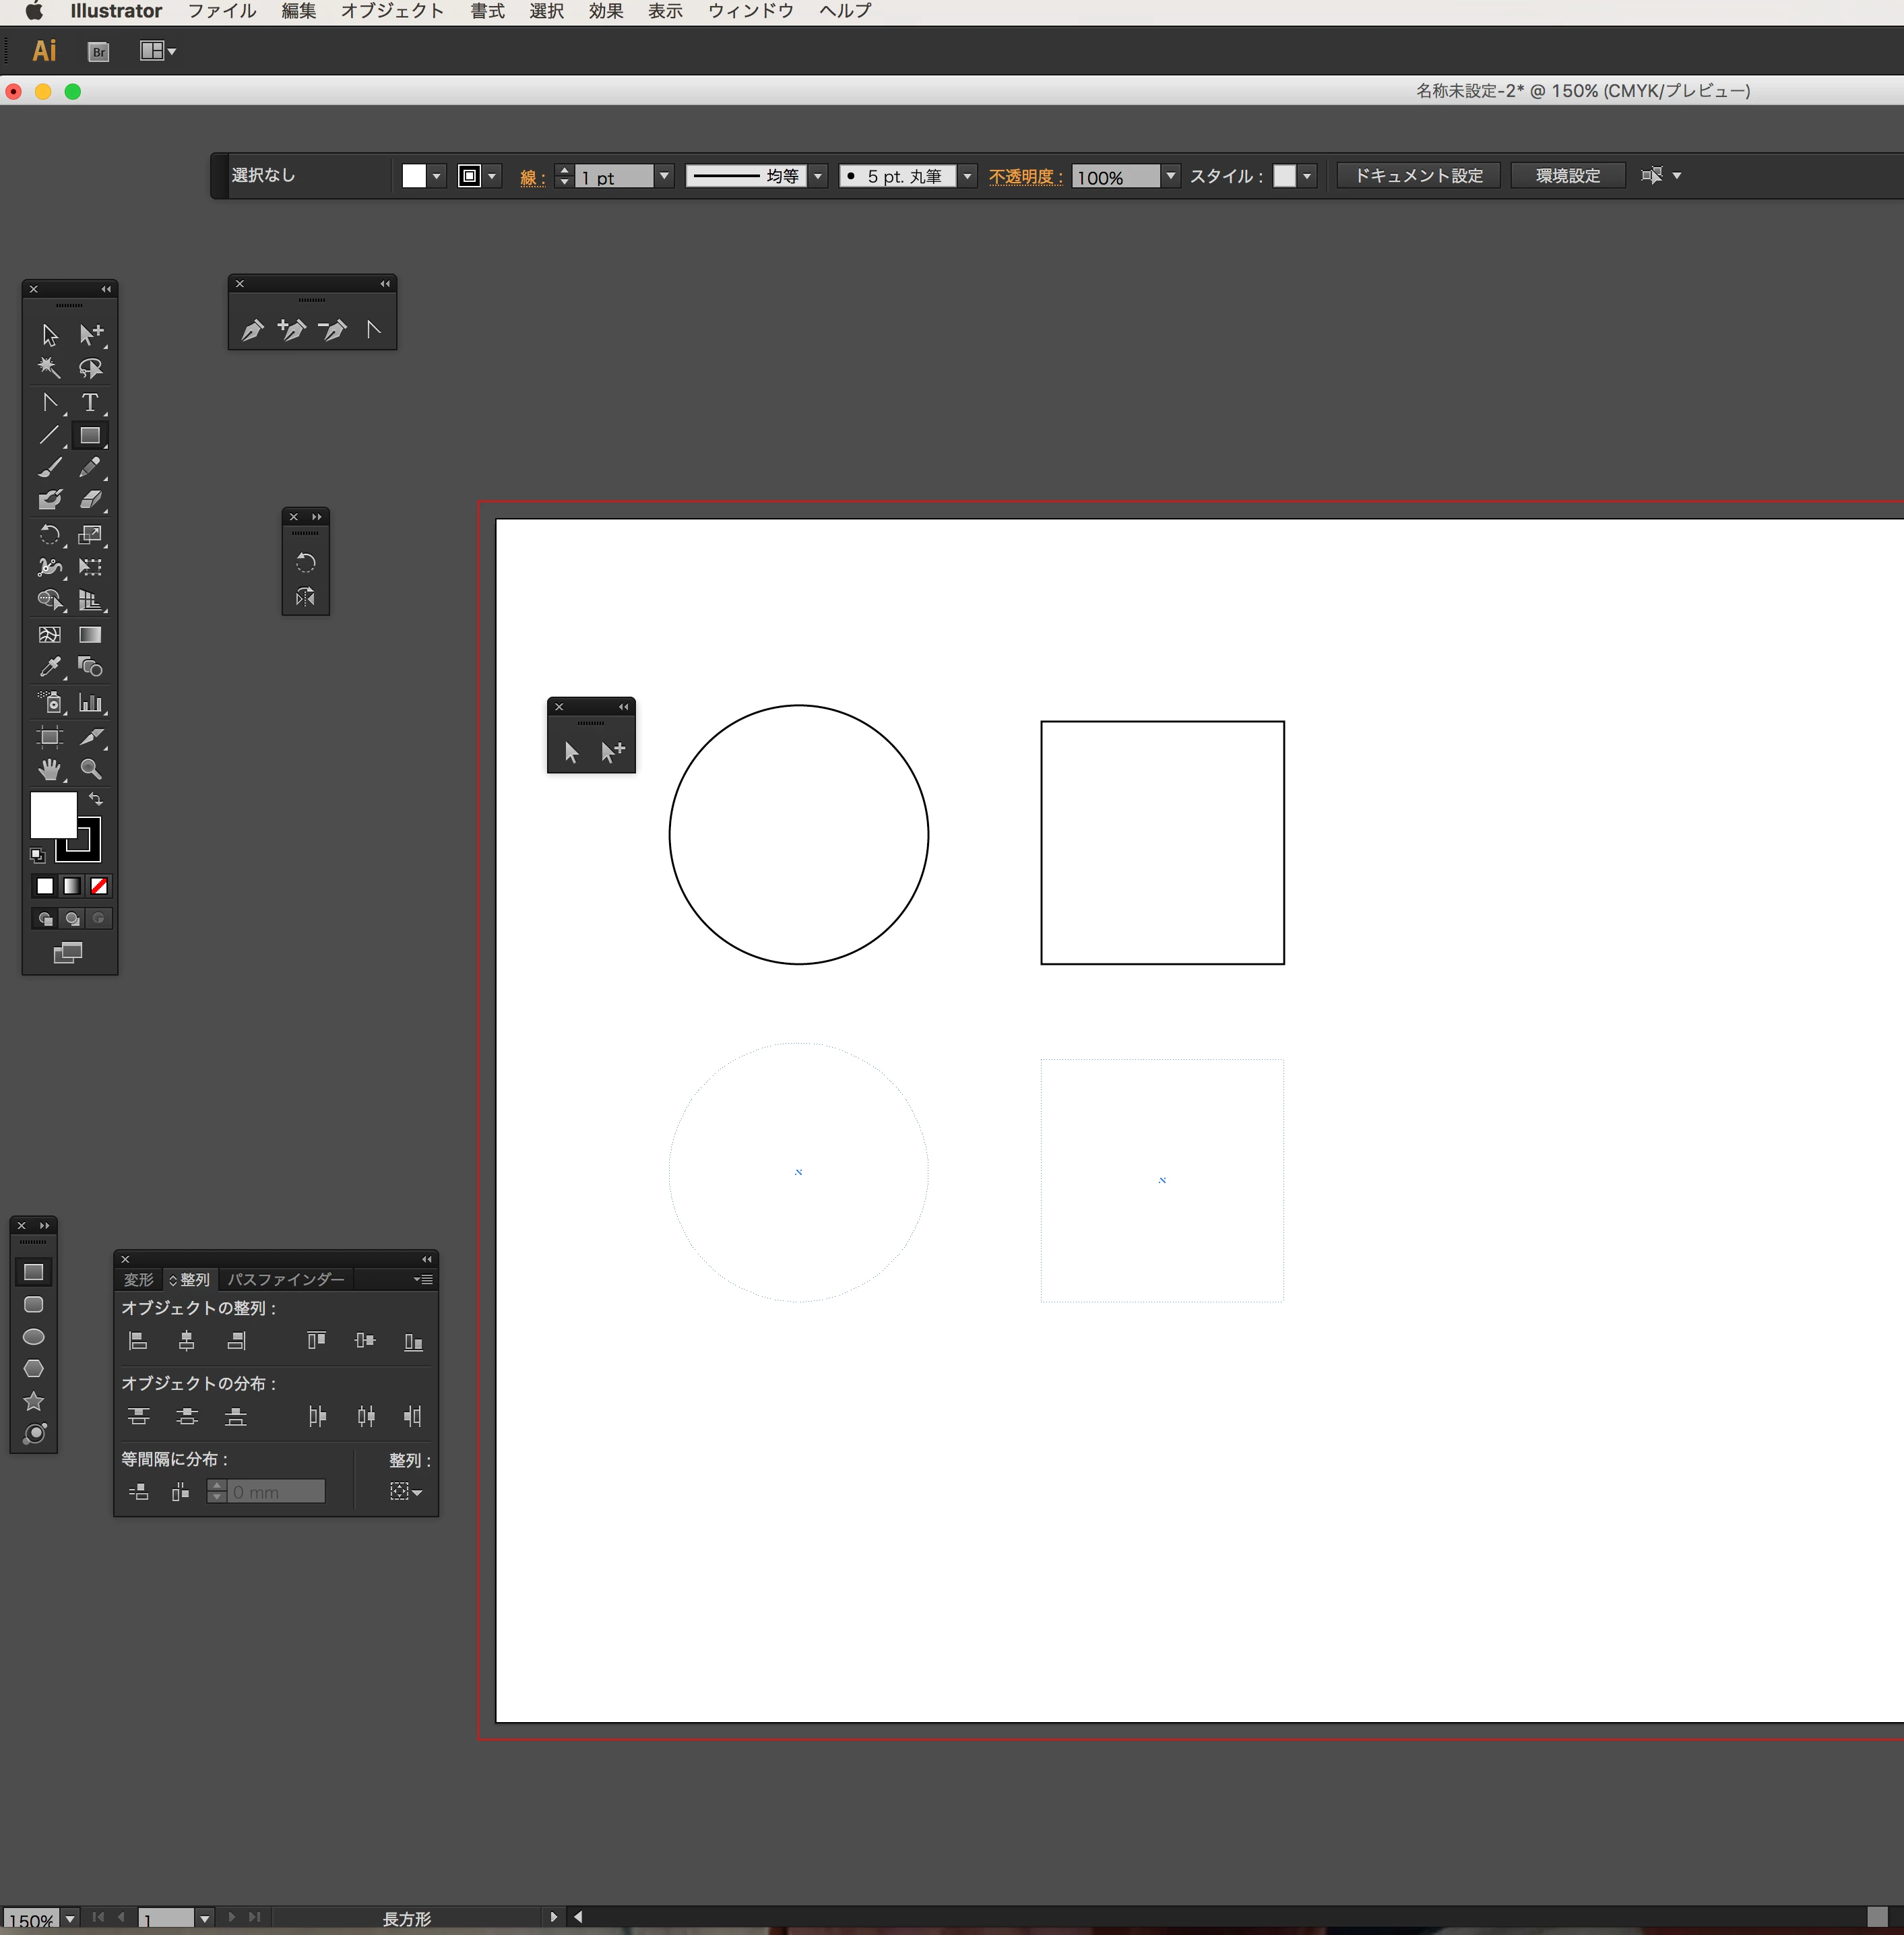This screenshot has height=1935, width=1904.
Task: Switch to the パスファインダー tab
Action: 285,1280
